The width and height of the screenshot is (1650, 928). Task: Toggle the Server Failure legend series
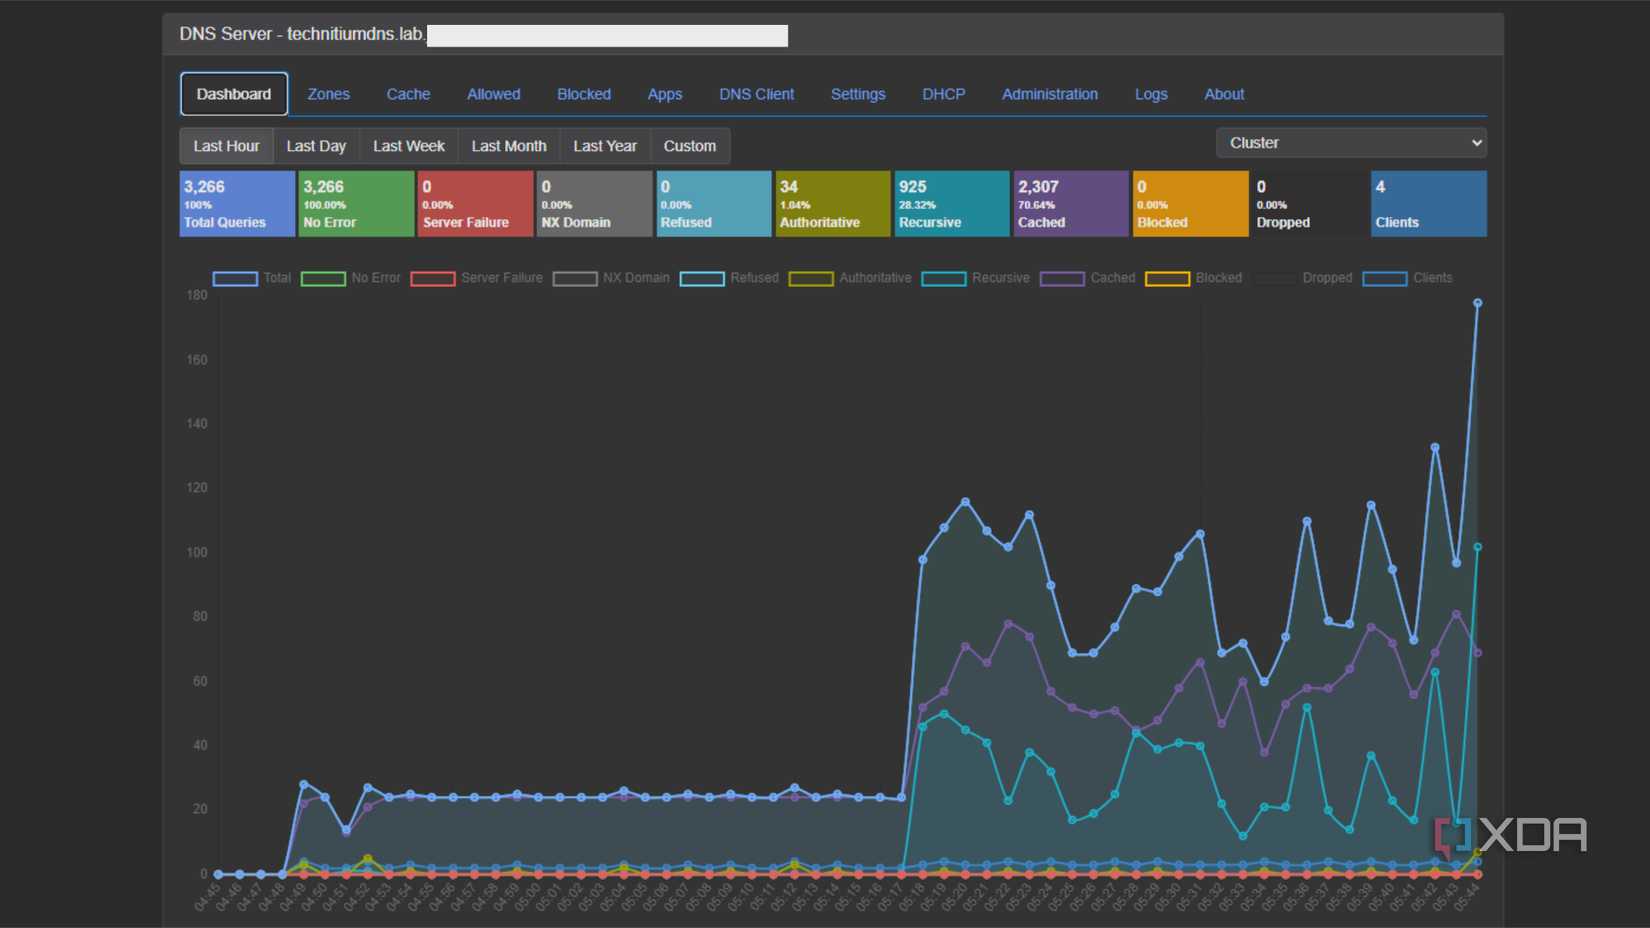tap(477, 278)
